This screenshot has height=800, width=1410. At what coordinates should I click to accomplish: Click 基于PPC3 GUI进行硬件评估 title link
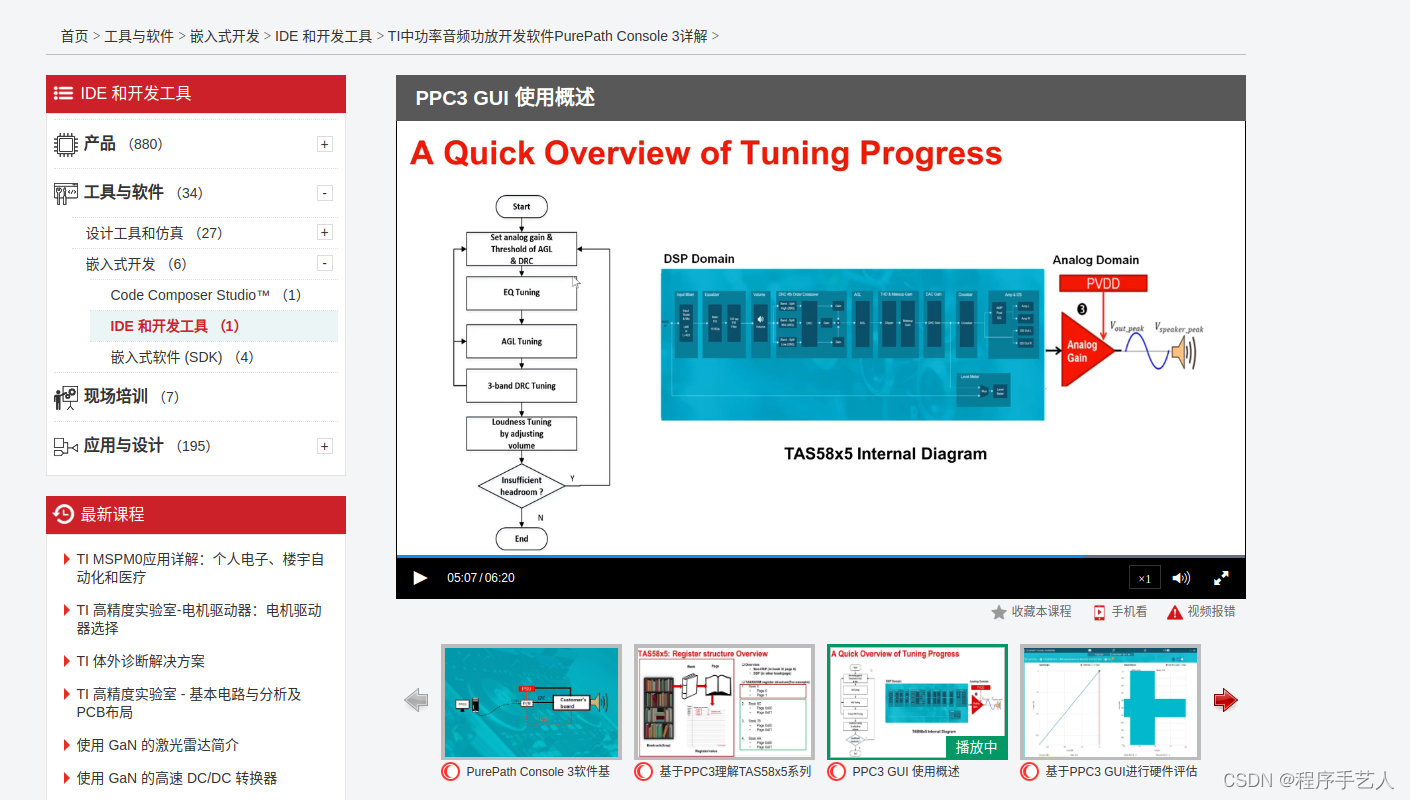point(1121,772)
